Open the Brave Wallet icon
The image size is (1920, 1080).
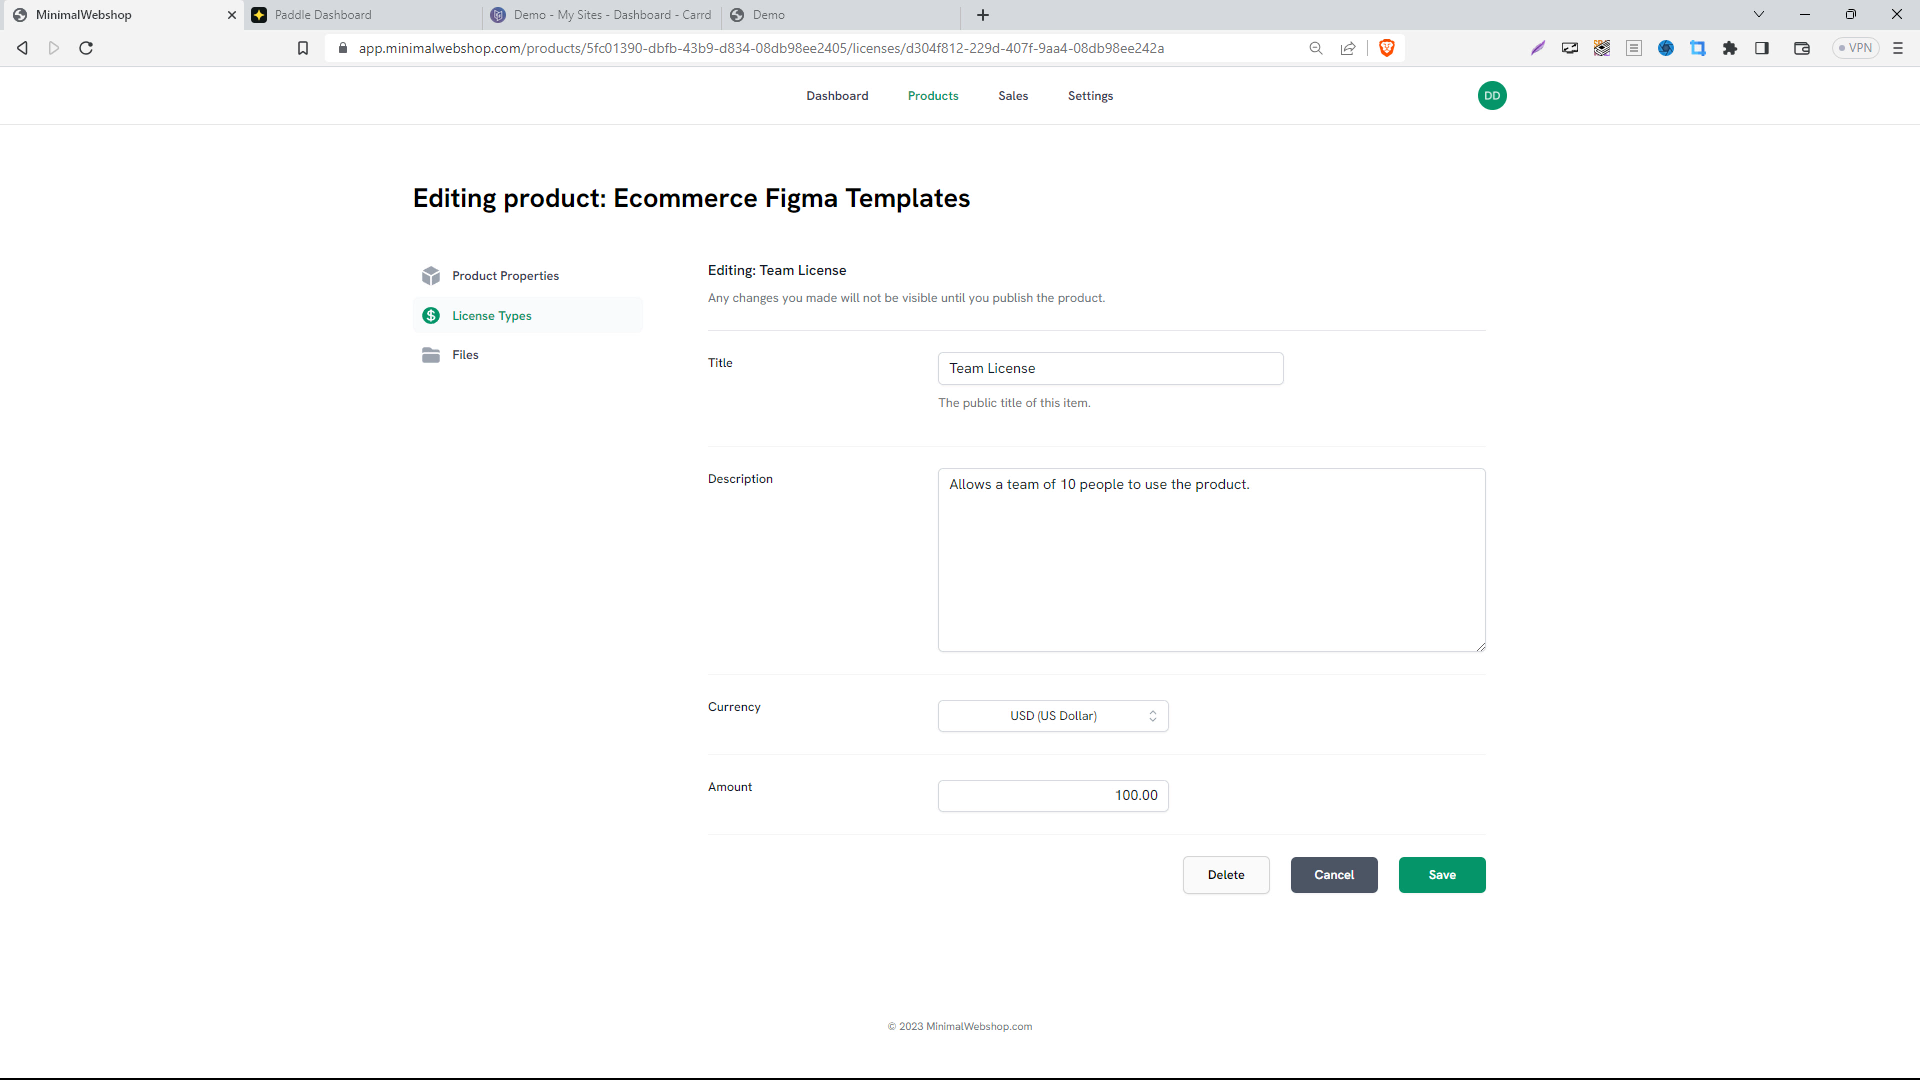click(1802, 48)
